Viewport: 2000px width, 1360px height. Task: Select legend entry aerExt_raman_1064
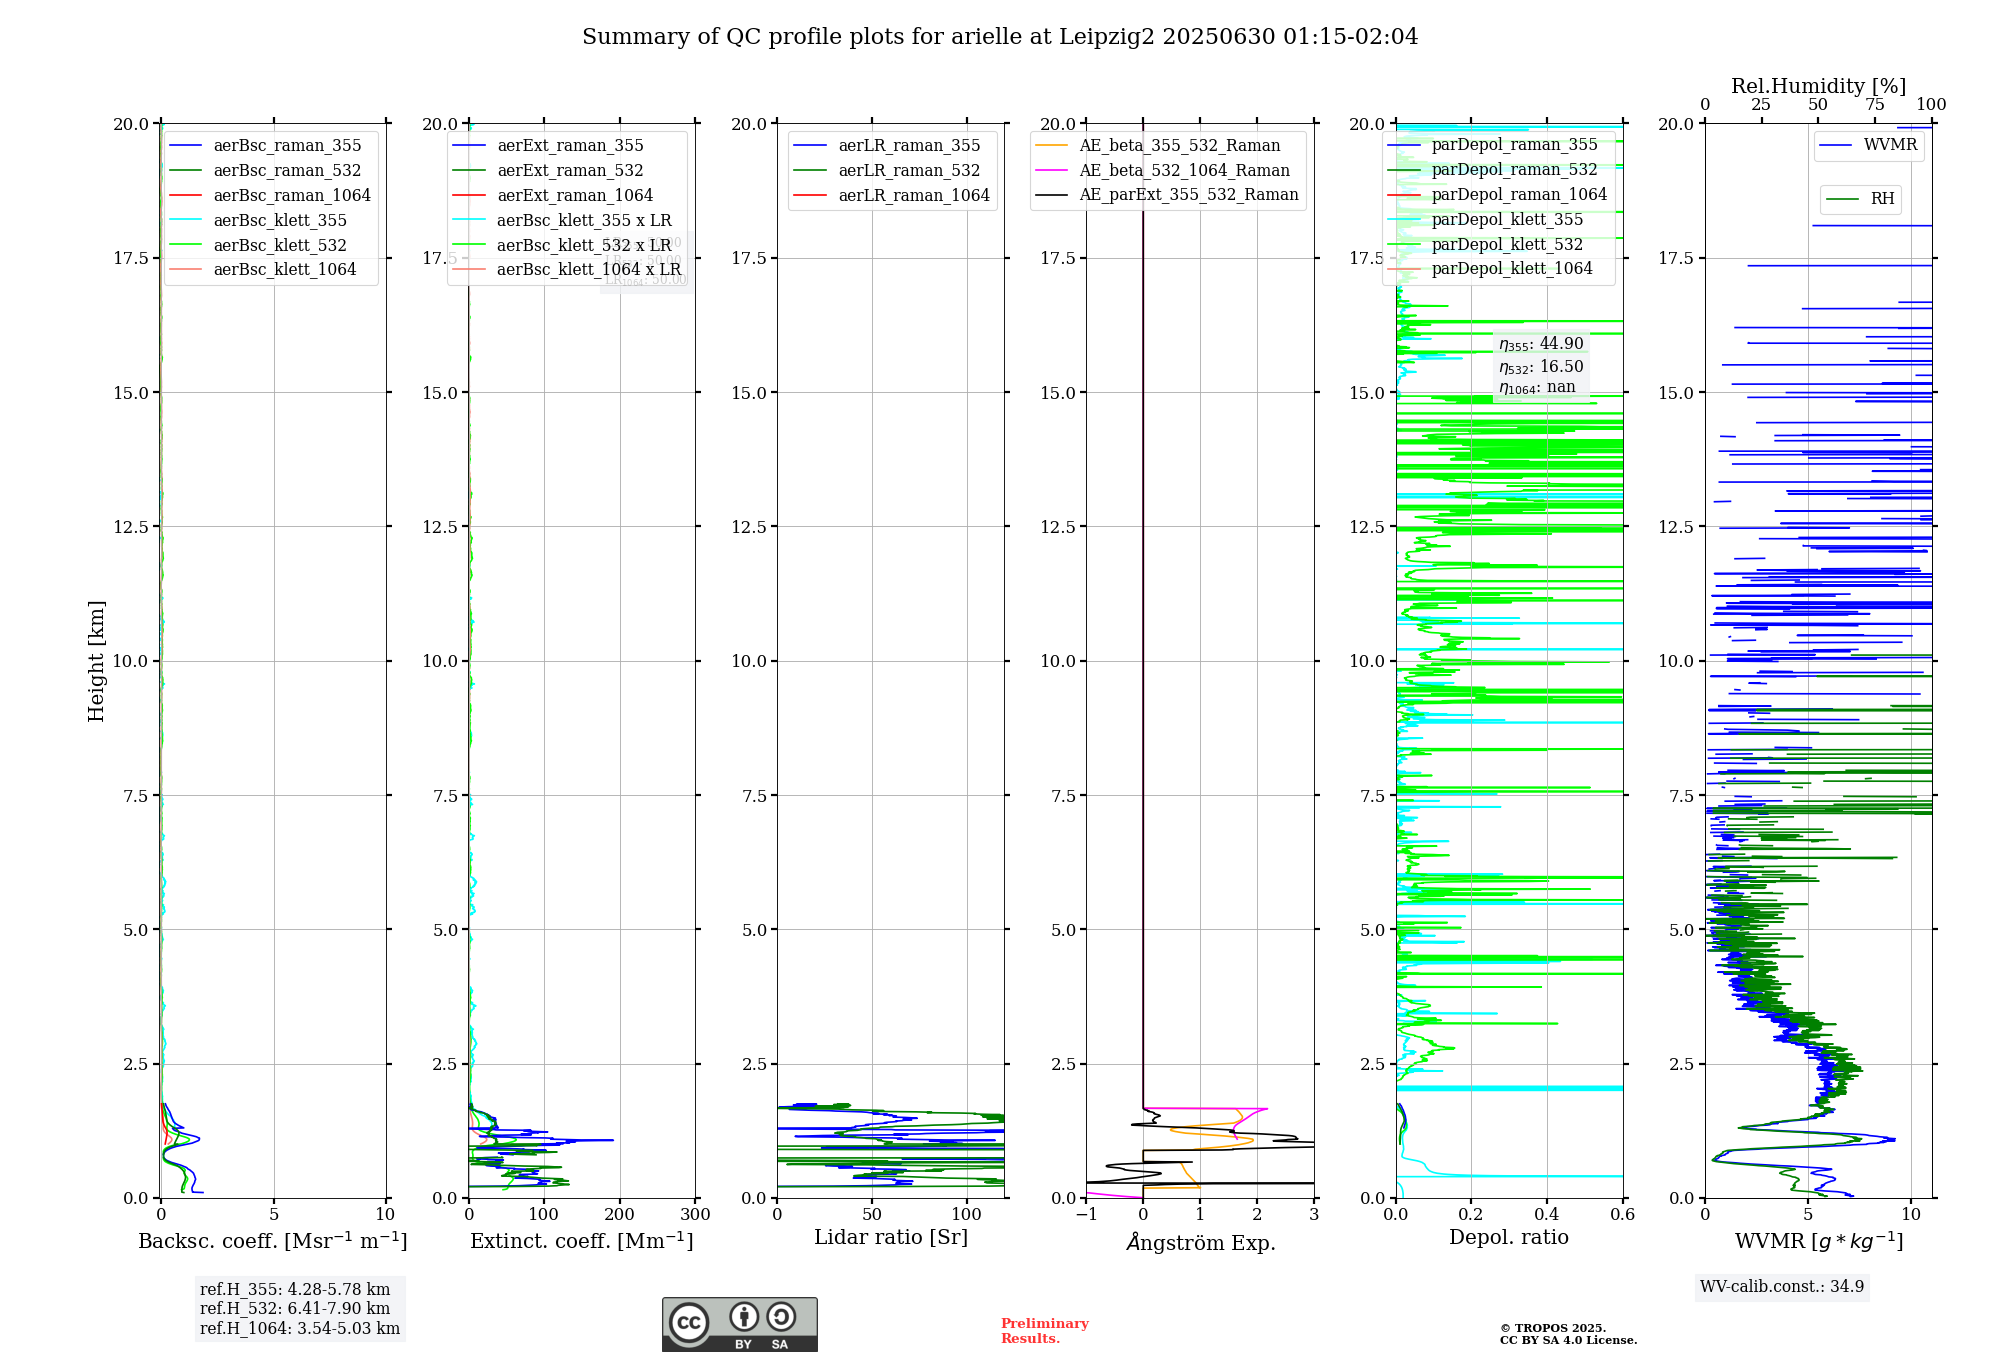(x=552, y=196)
